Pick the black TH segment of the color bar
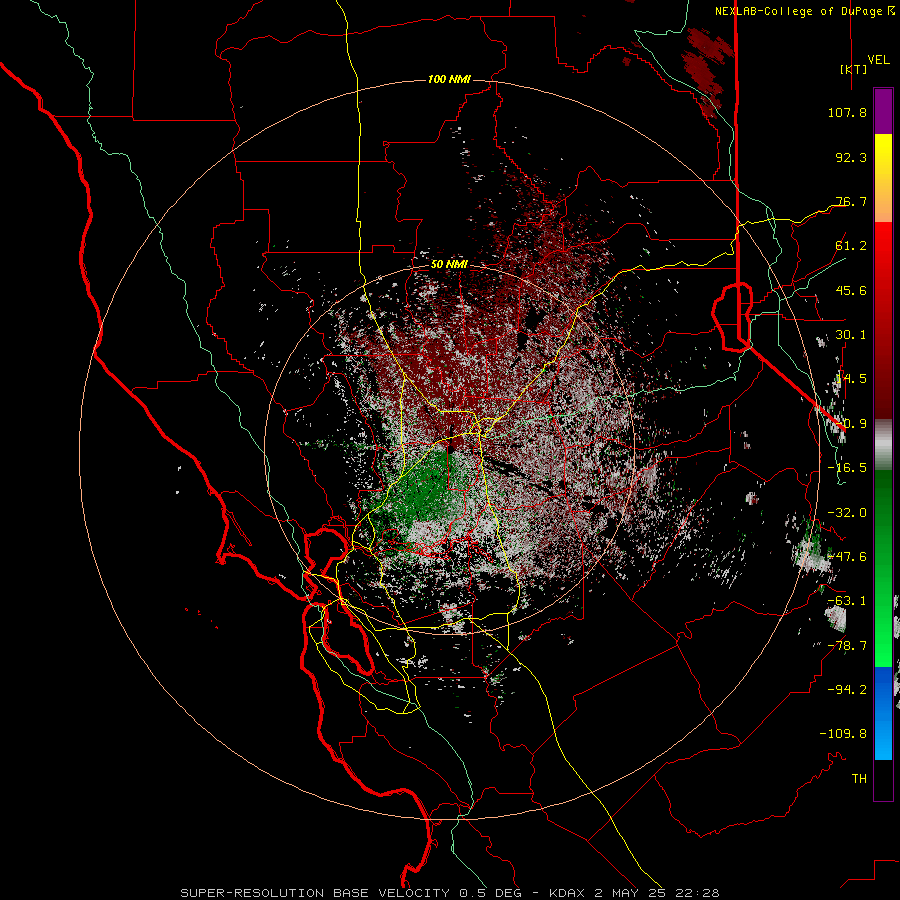Screen dimensions: 900x900 (883, 779)
